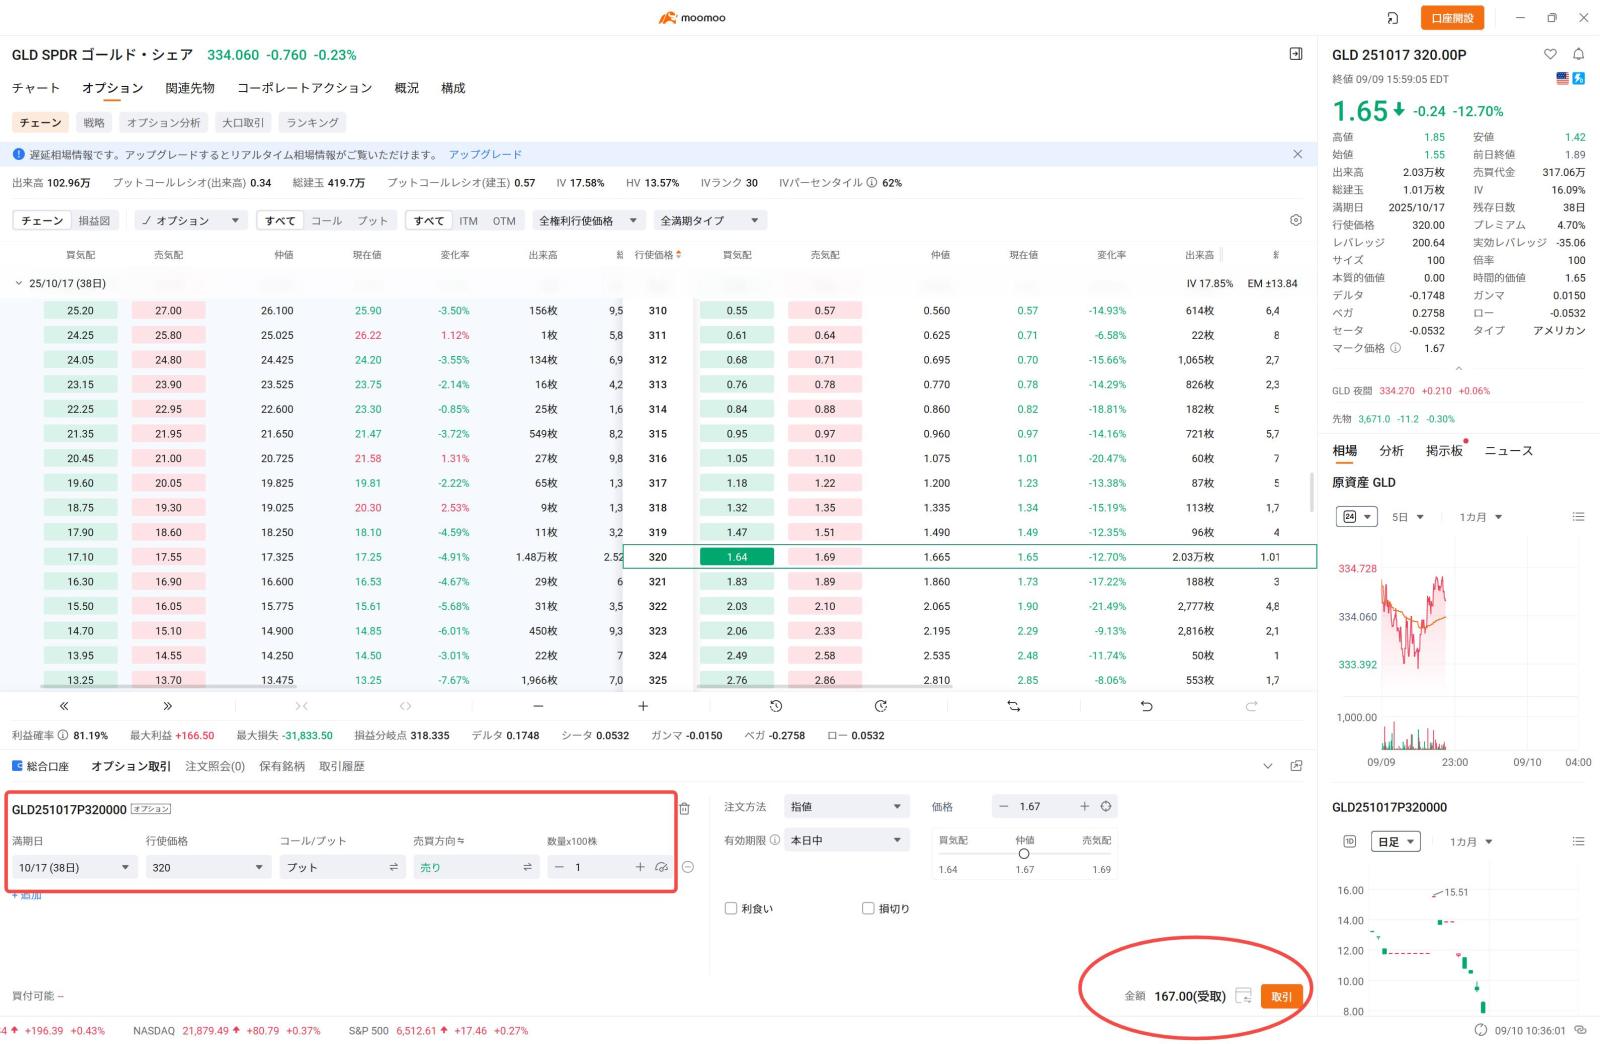Screen dimensions: 1600x1044
Task: Open list menu icon on 原資産 GLD chart
Action: click(1578, 517)
